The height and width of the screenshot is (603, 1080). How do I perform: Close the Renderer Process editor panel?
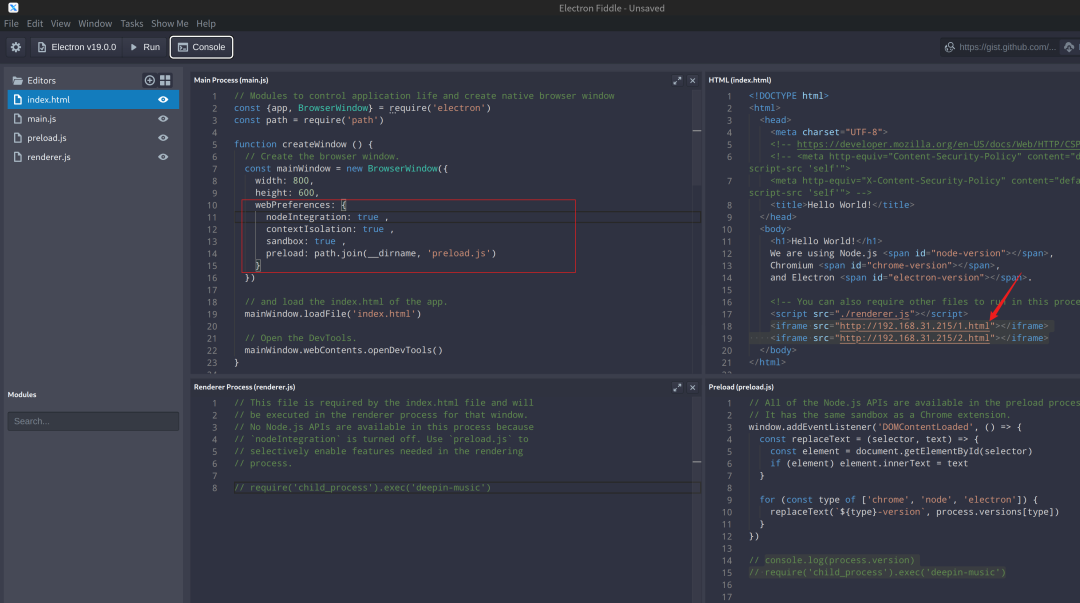point(692,386)
